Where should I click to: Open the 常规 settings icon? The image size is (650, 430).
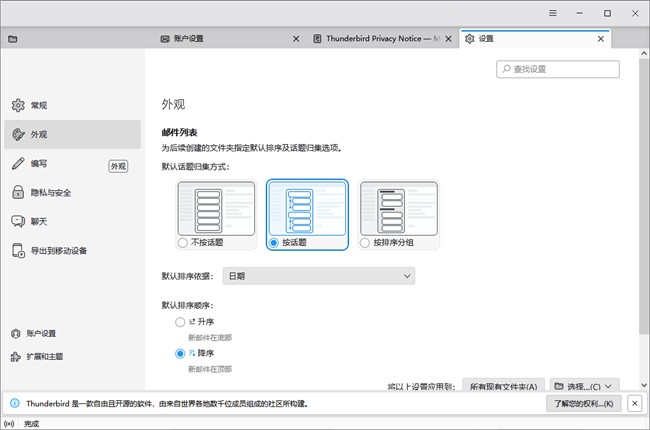[17, 105]
